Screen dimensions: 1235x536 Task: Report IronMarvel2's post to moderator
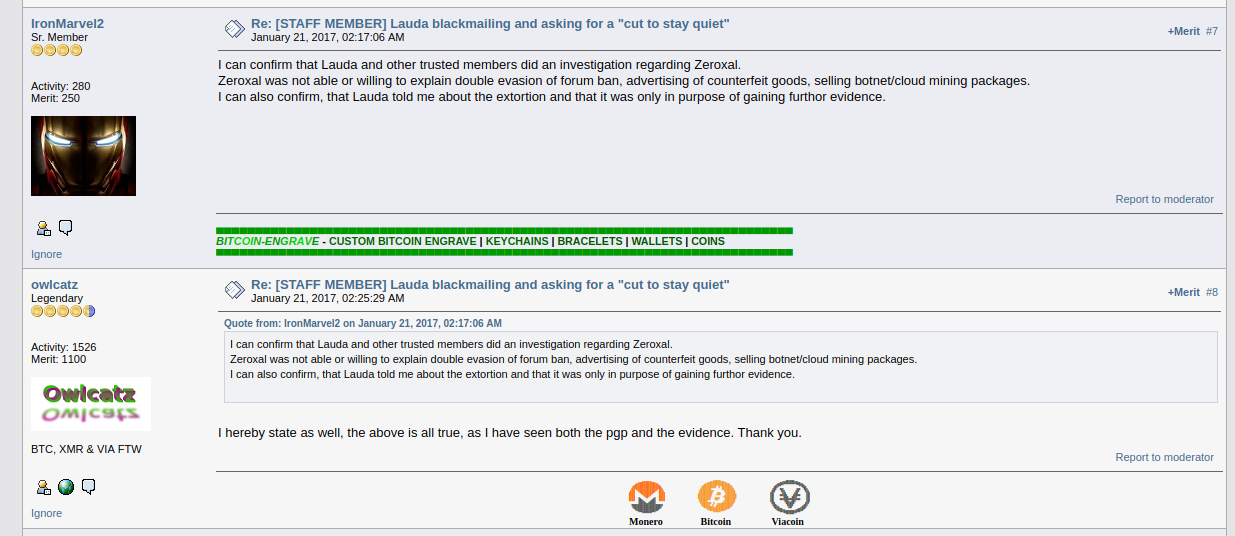point(1164,199)
